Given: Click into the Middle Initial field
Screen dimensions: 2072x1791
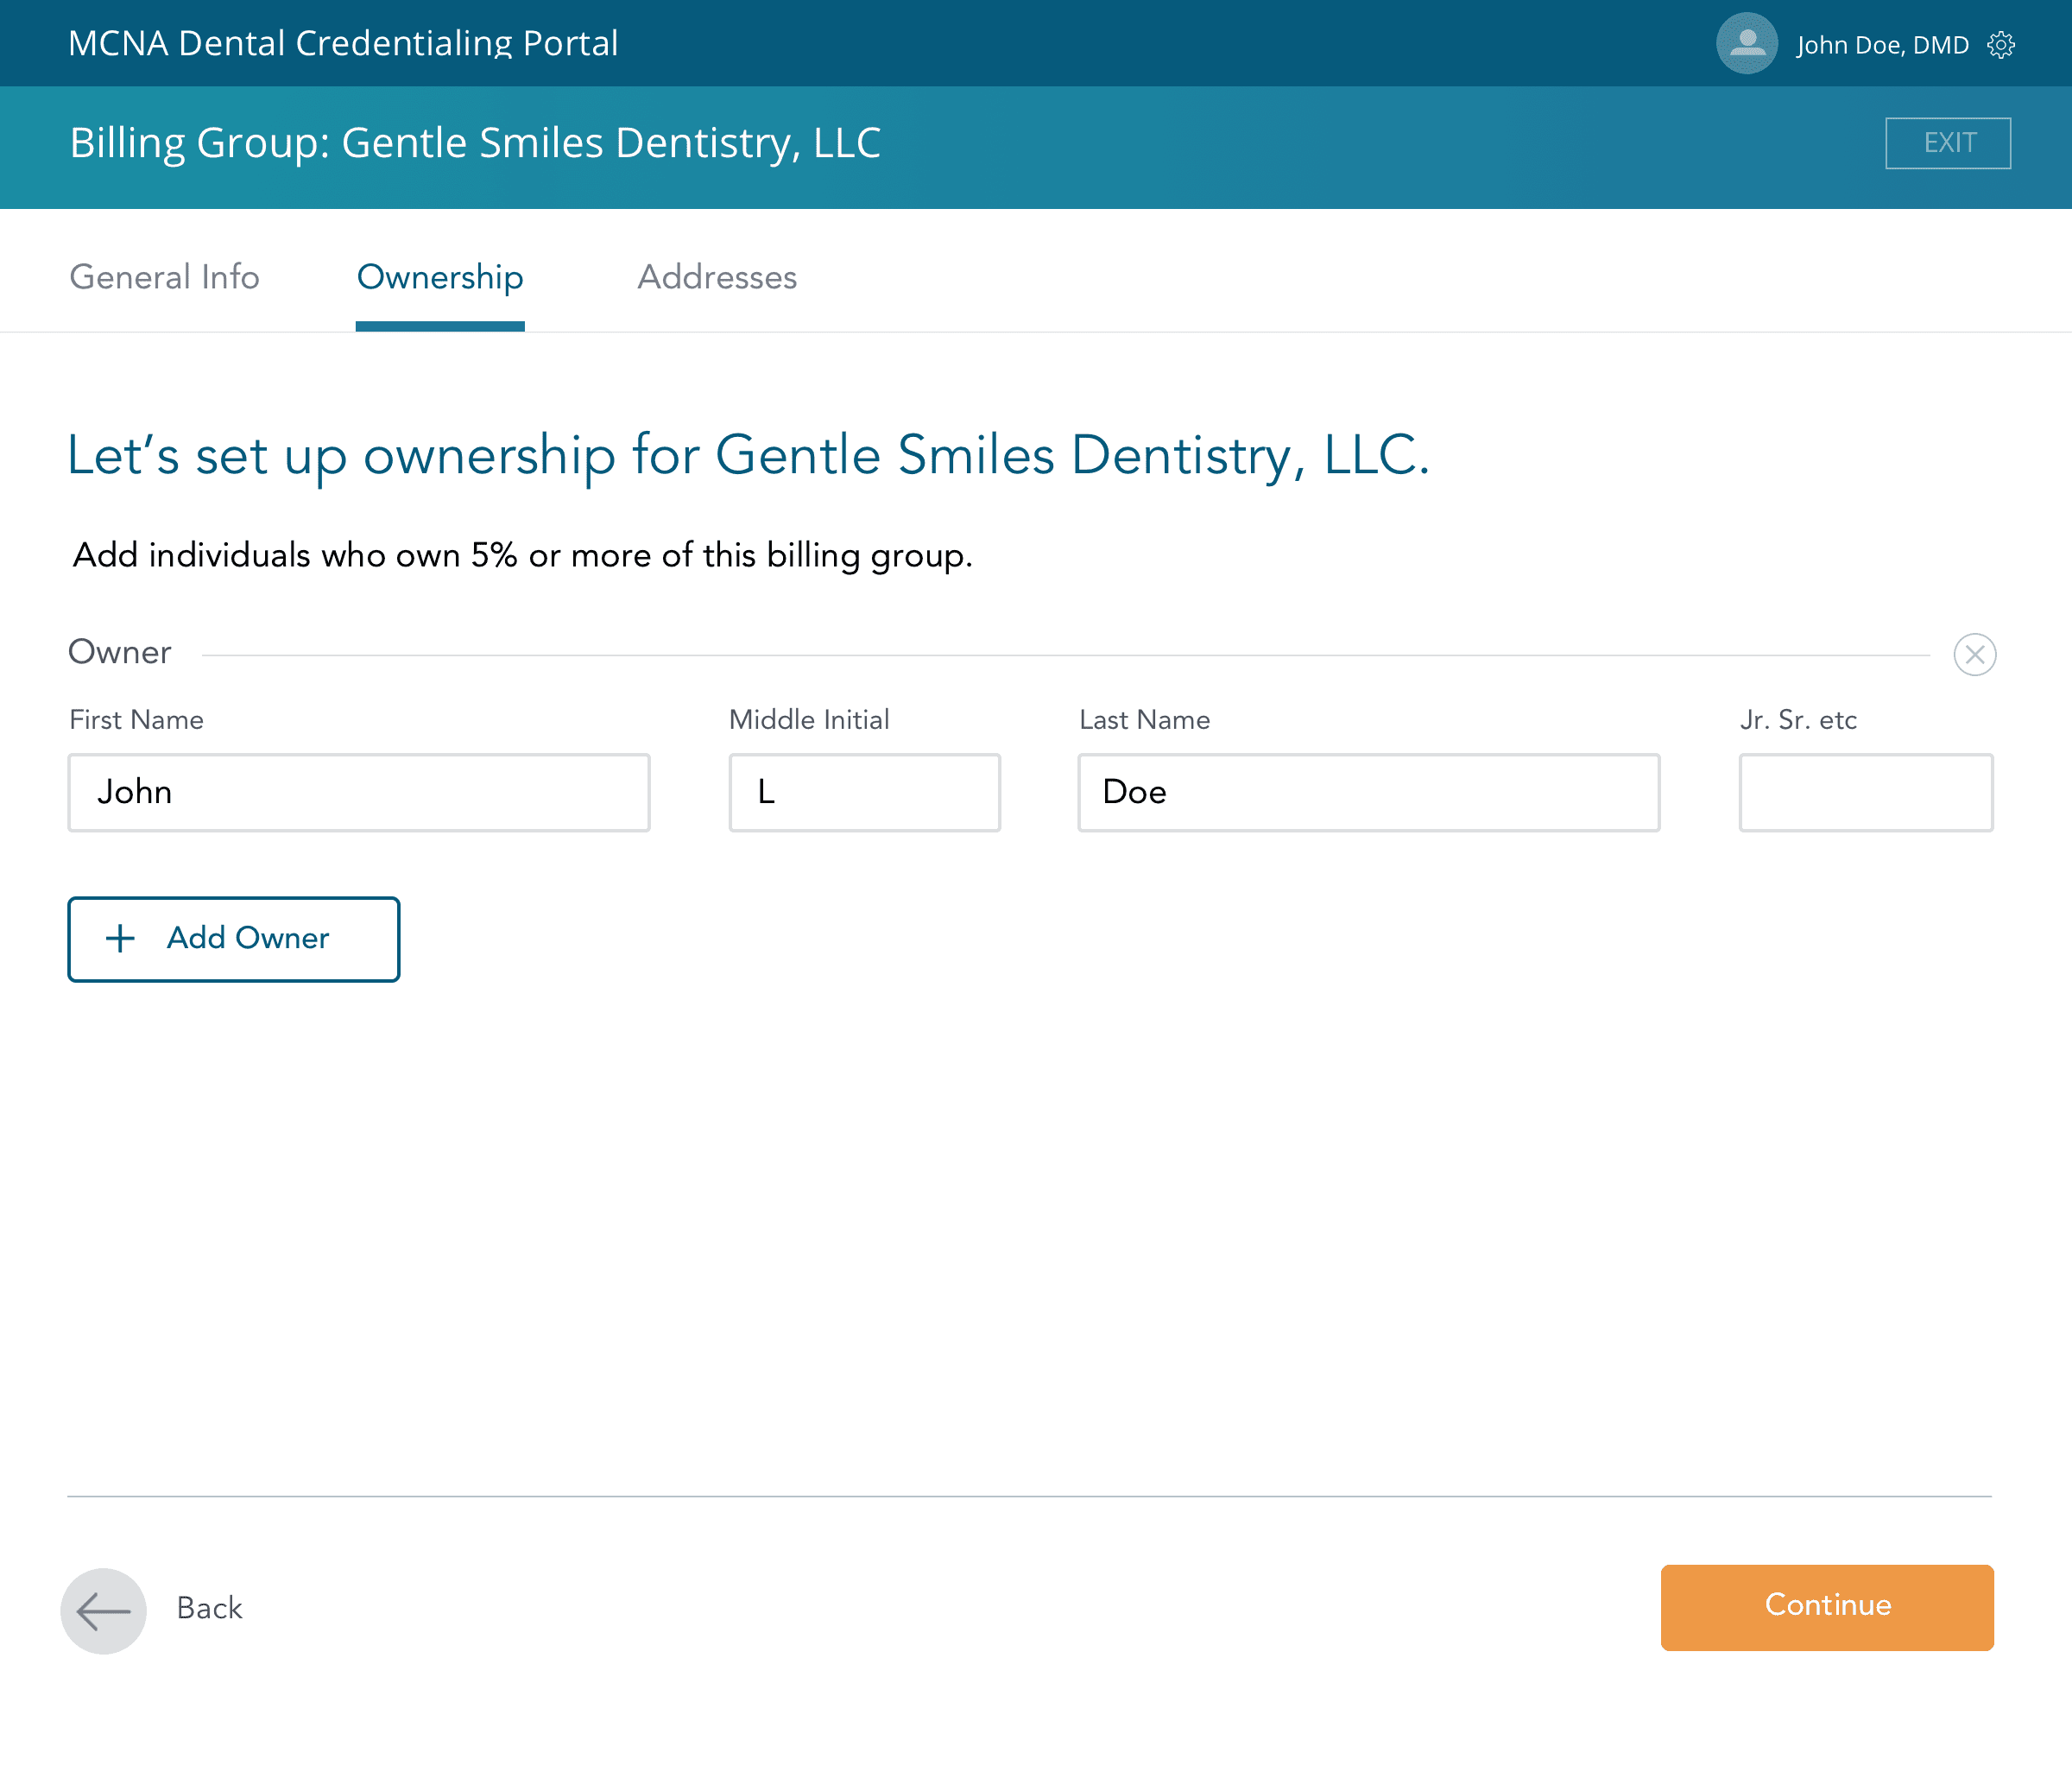Looking at the screenshot, I should tap(864, 792).
